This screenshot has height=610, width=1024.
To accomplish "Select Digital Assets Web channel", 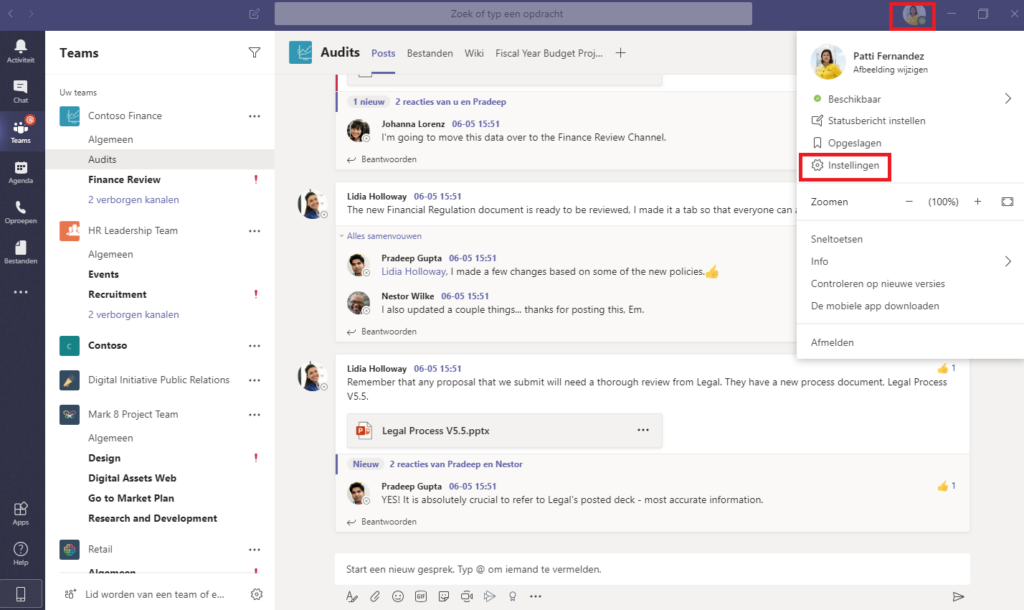I will pyautogui.click(x=132, y=478).
